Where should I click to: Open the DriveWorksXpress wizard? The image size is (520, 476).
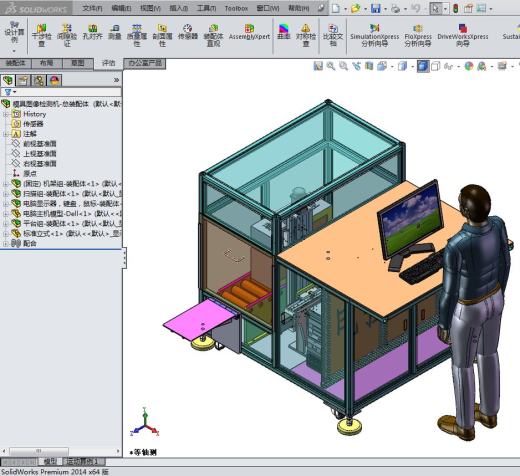463,35
